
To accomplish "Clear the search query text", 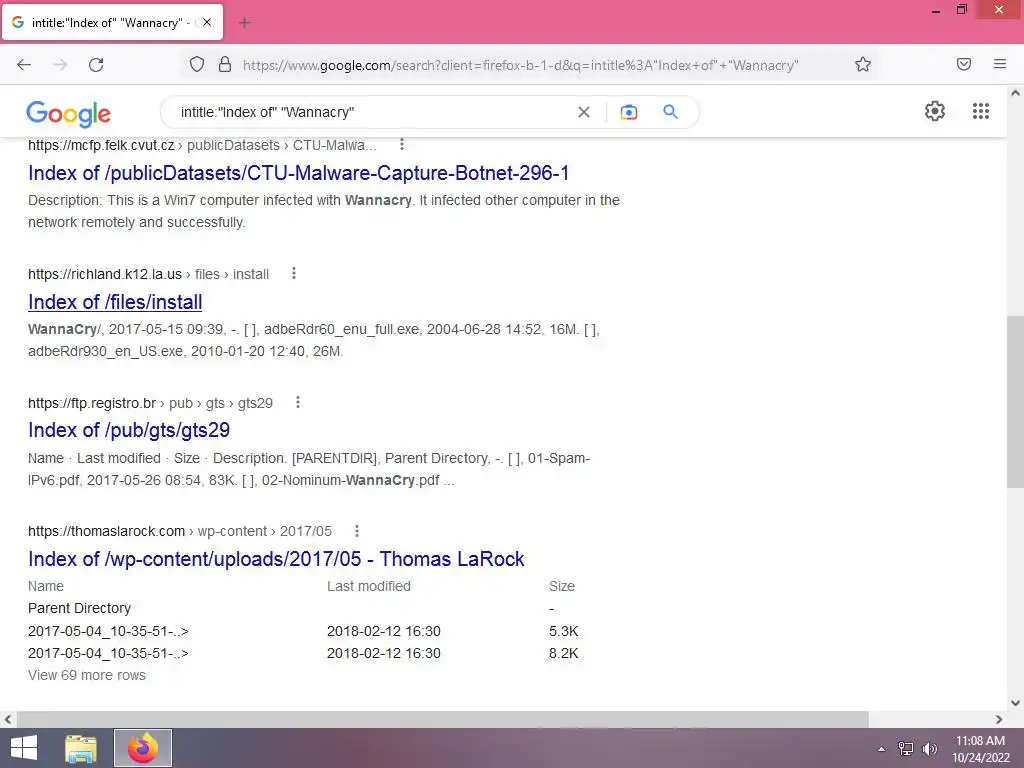I will point(584,112).
